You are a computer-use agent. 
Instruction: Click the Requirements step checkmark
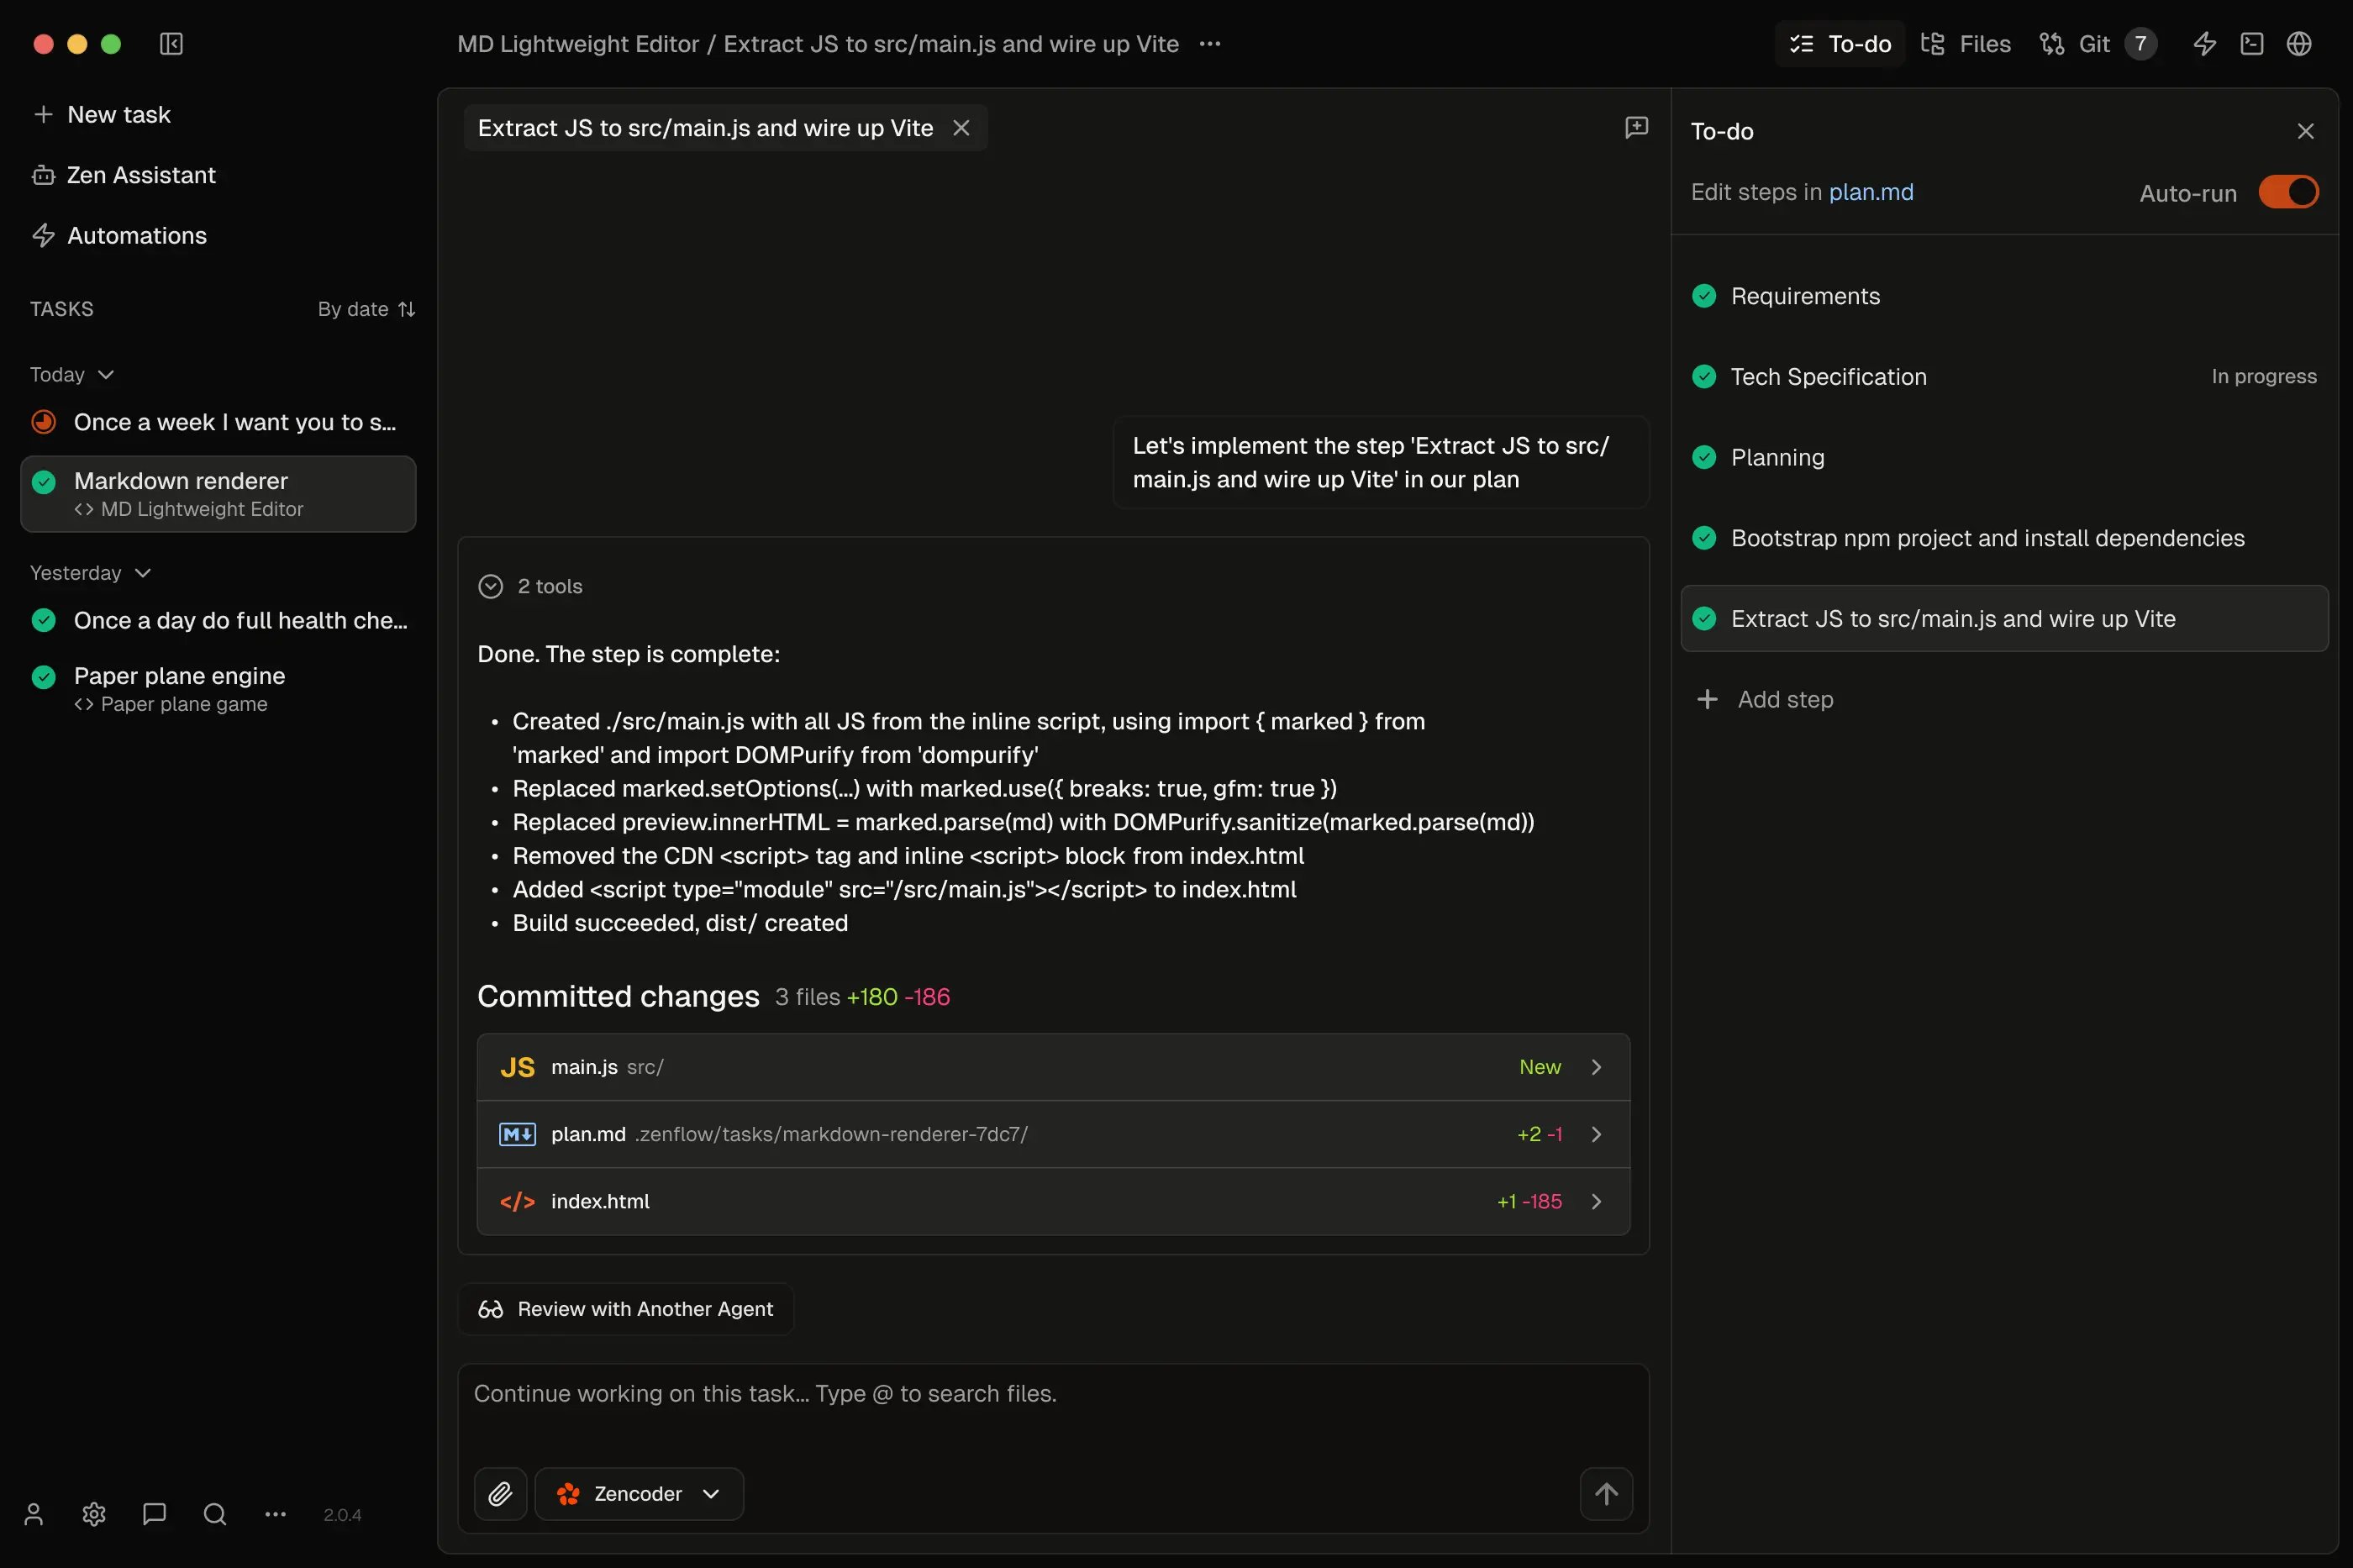tap(1703, 296)
